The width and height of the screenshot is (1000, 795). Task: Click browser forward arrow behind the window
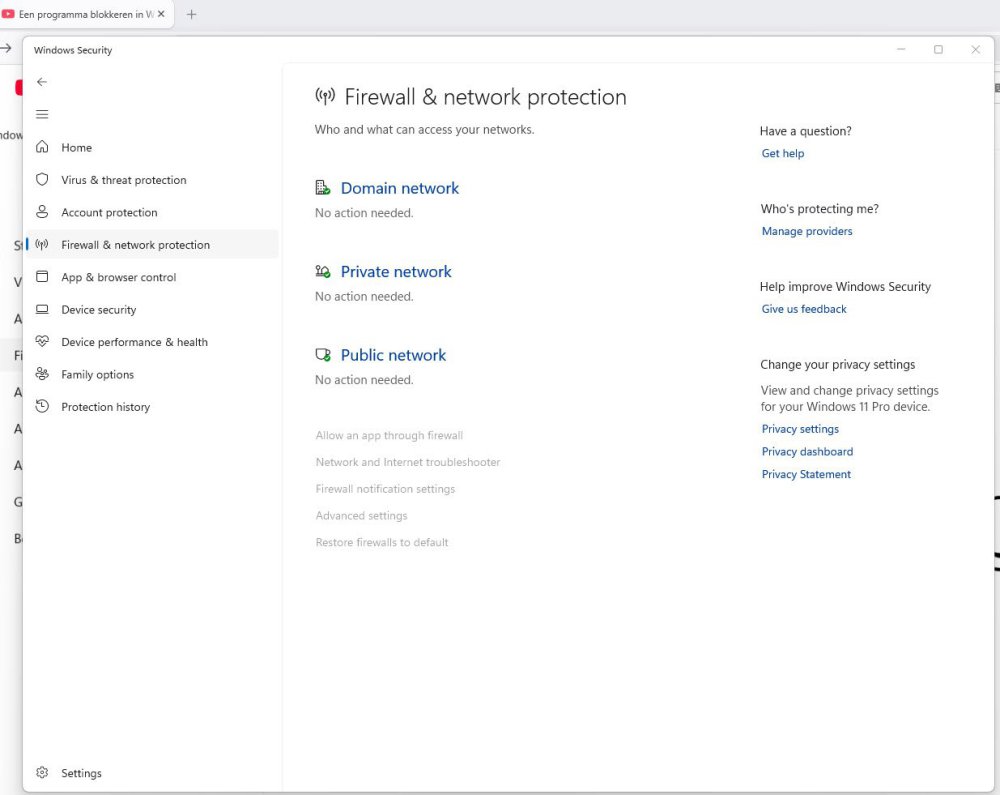[6, 48]
